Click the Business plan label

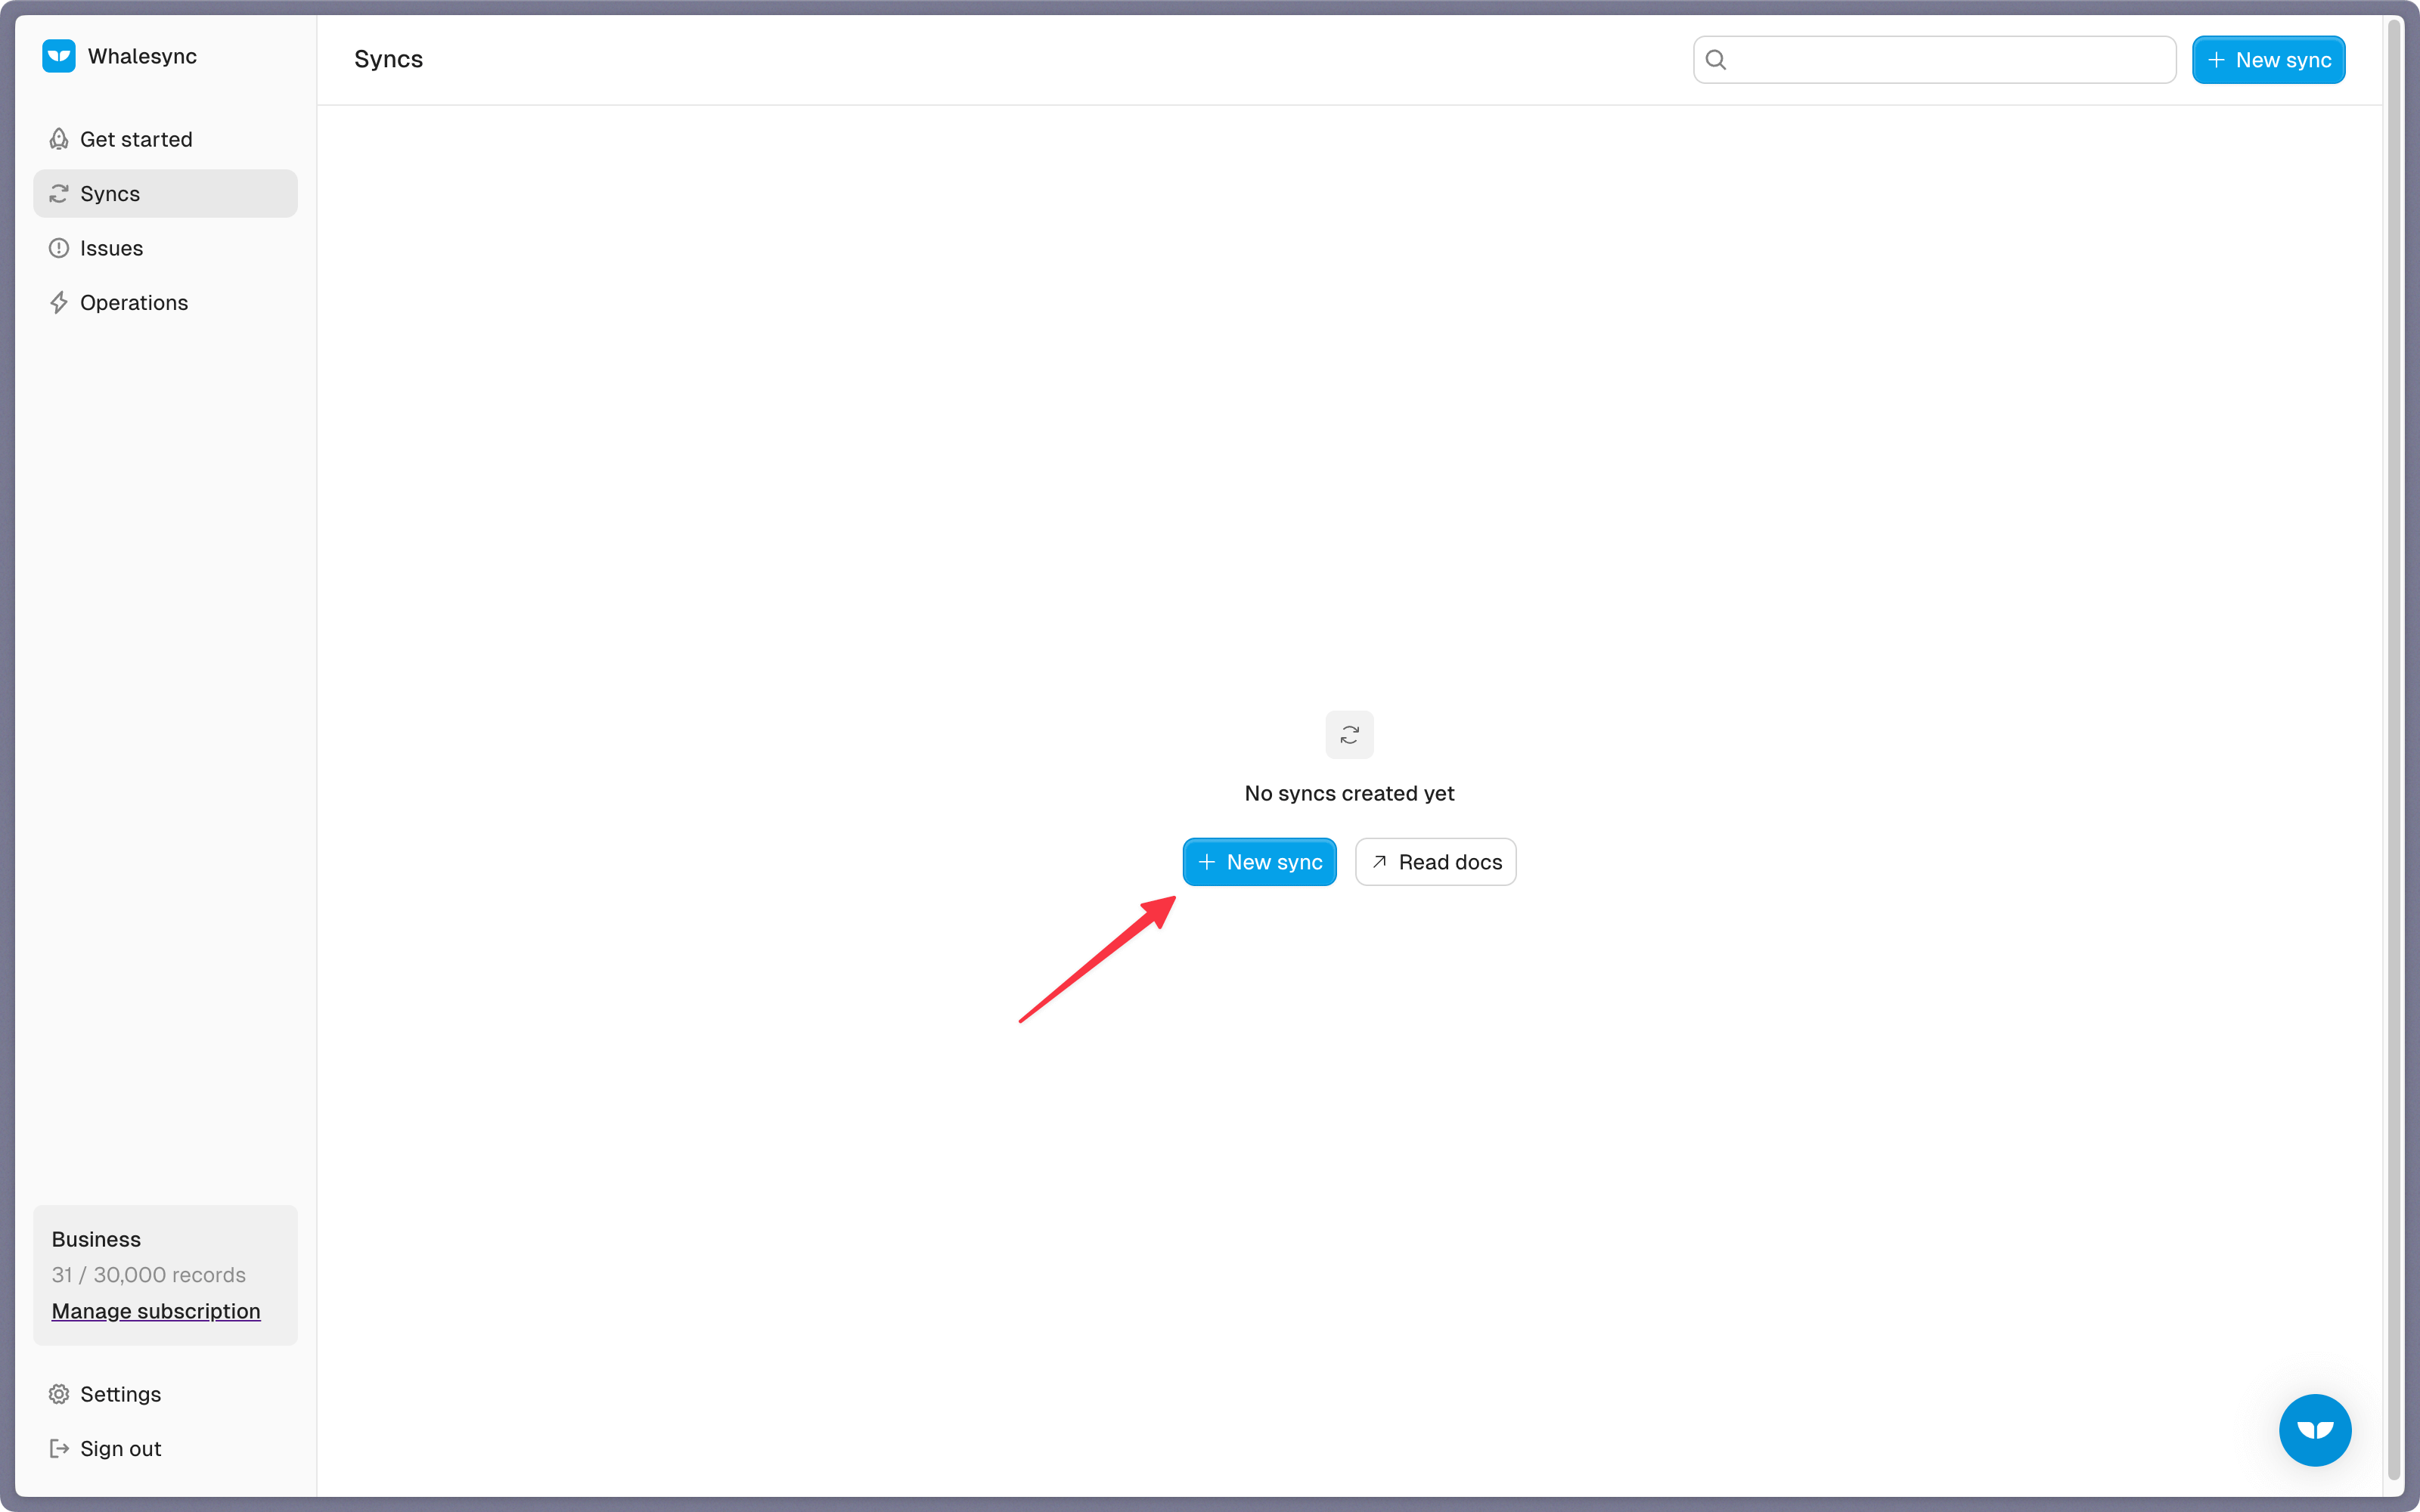point(96,1239)
